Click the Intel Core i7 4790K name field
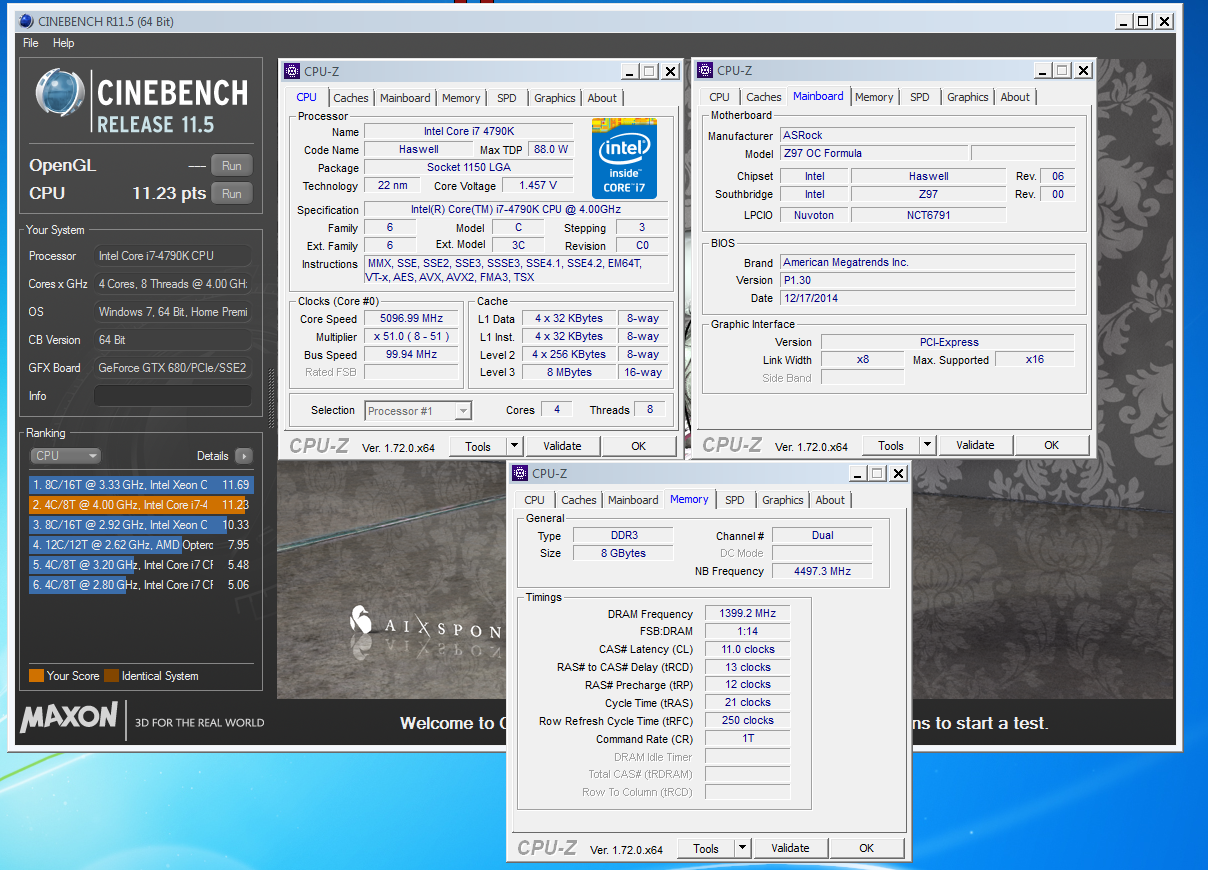 [x=469, y=132]
